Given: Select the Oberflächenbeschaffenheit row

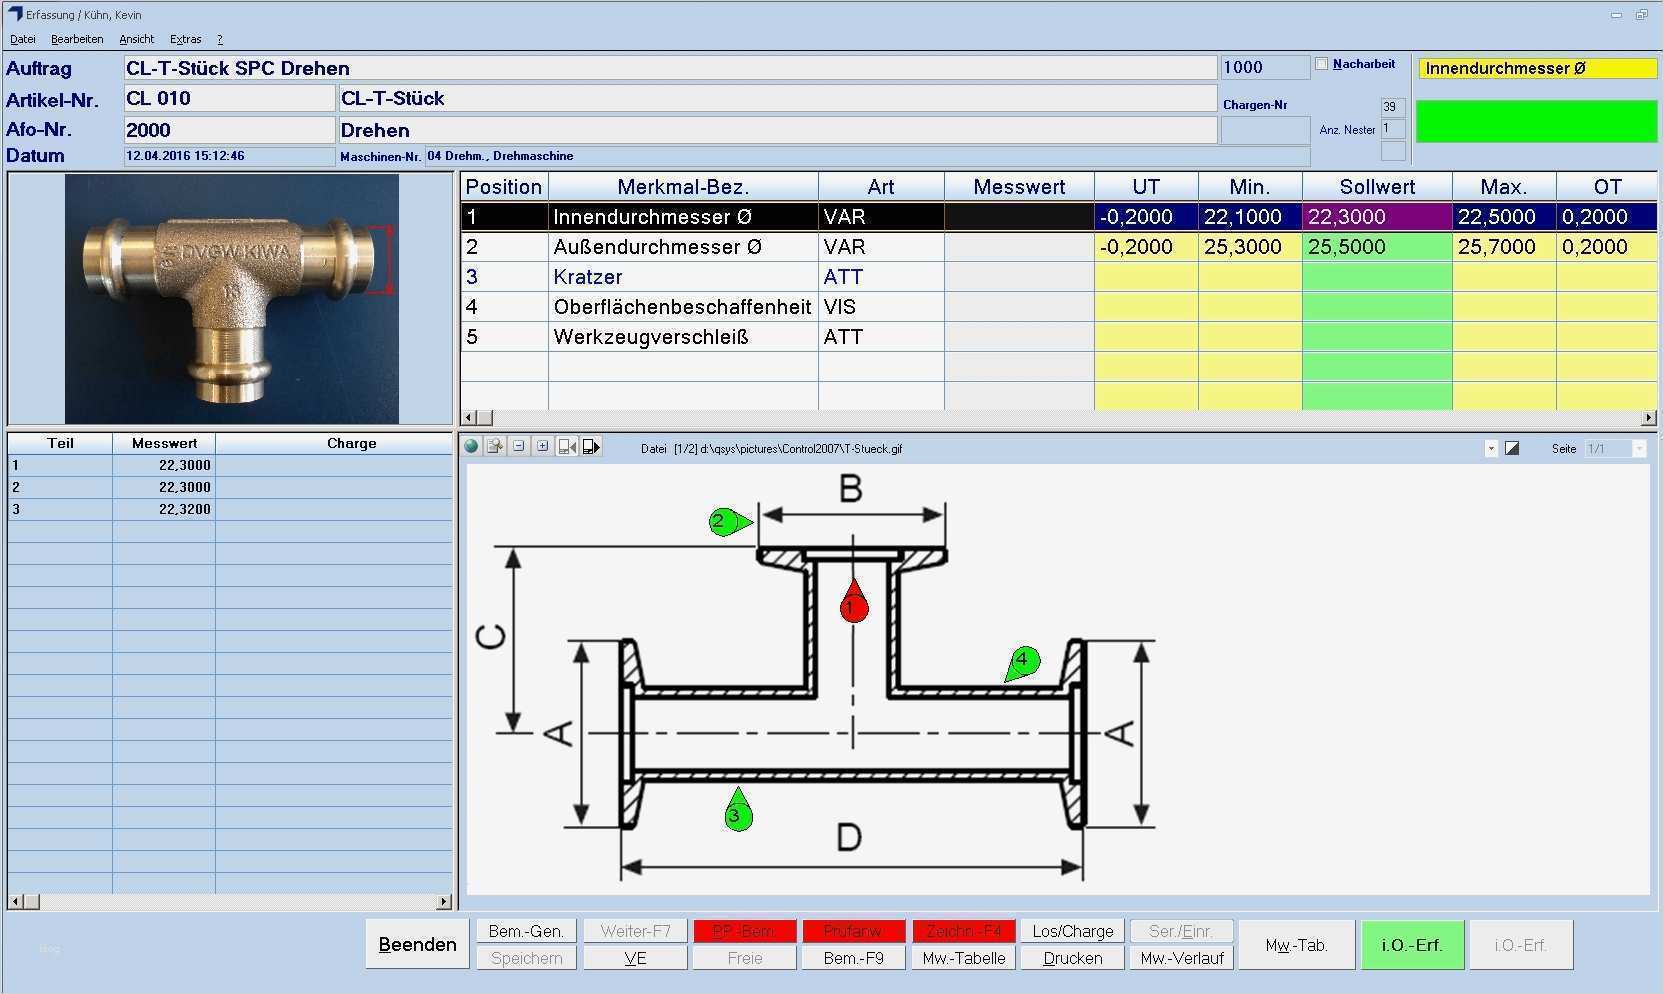Looking at the screenshot, I should (1058, 307).
